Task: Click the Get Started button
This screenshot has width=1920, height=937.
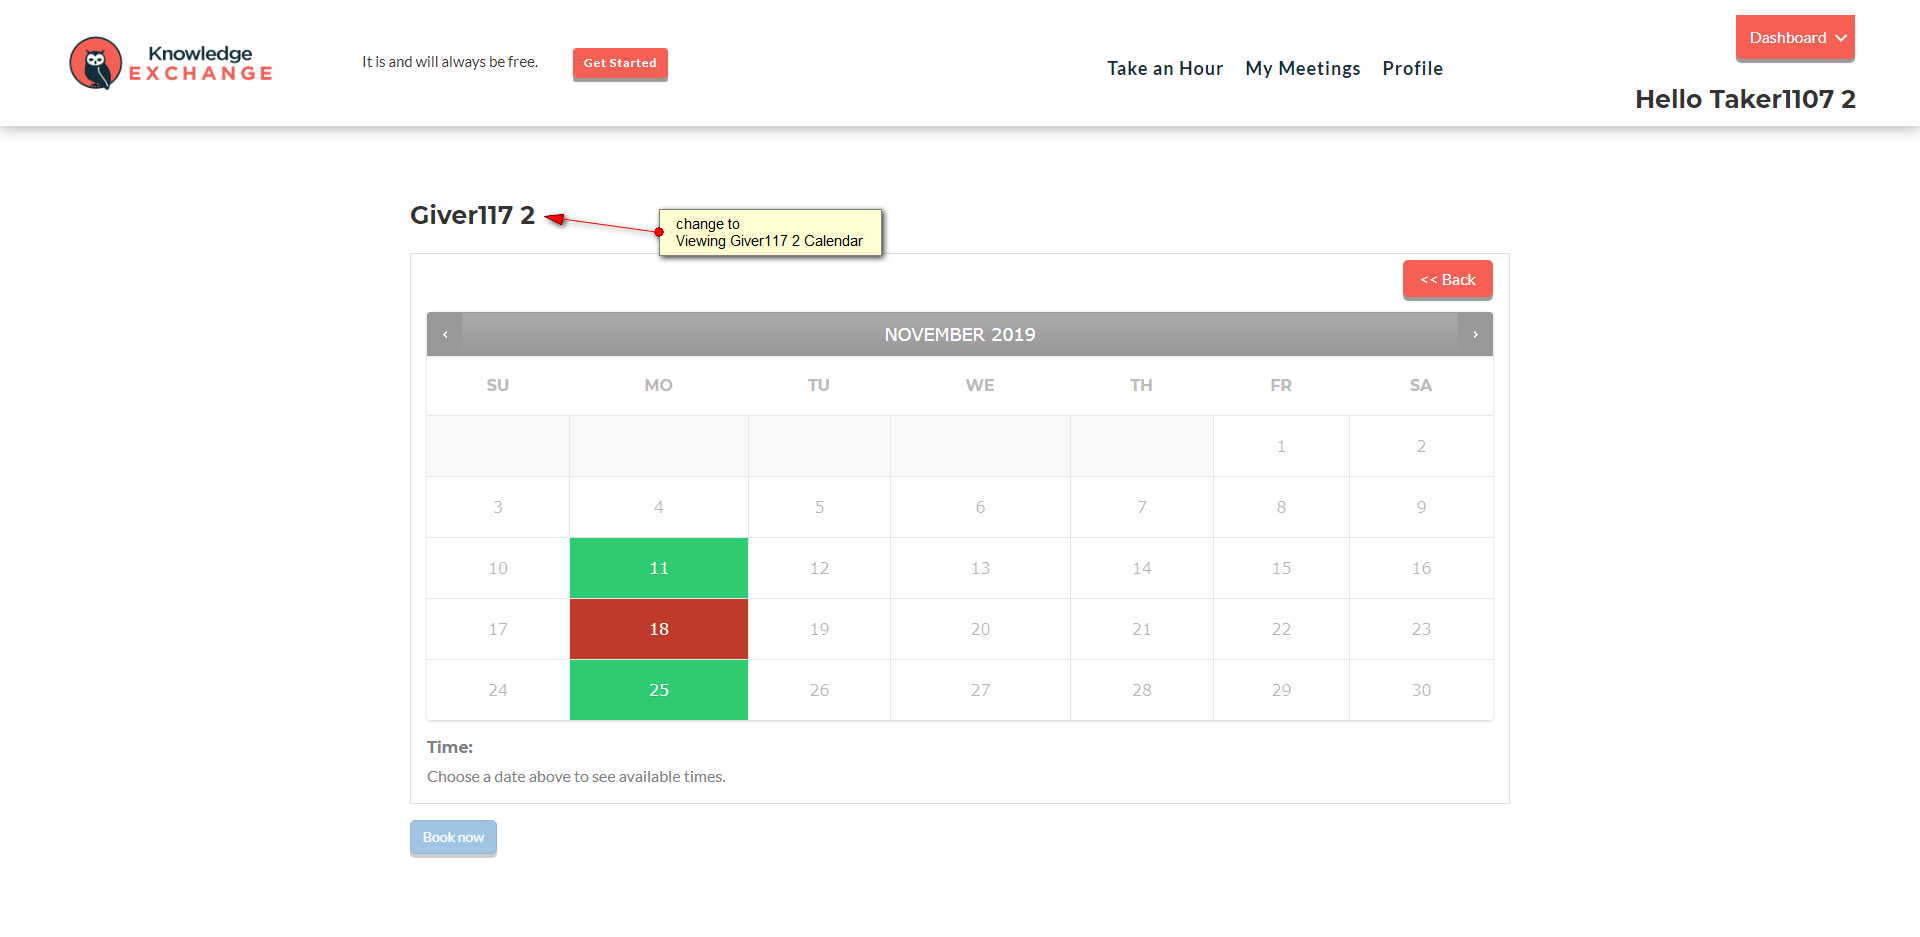Action: (x=620, y=63)
